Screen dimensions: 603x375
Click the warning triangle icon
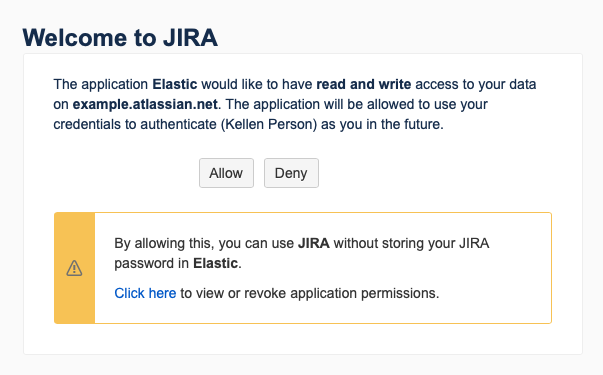pyautogui.click(x=74, y=268)
